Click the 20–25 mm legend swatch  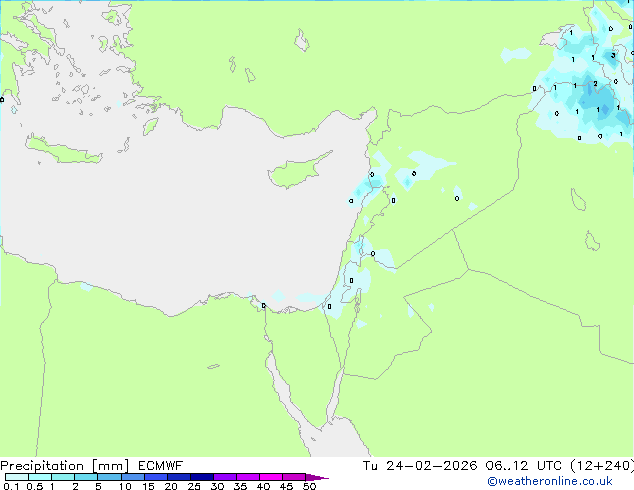(x=178, y=477)
